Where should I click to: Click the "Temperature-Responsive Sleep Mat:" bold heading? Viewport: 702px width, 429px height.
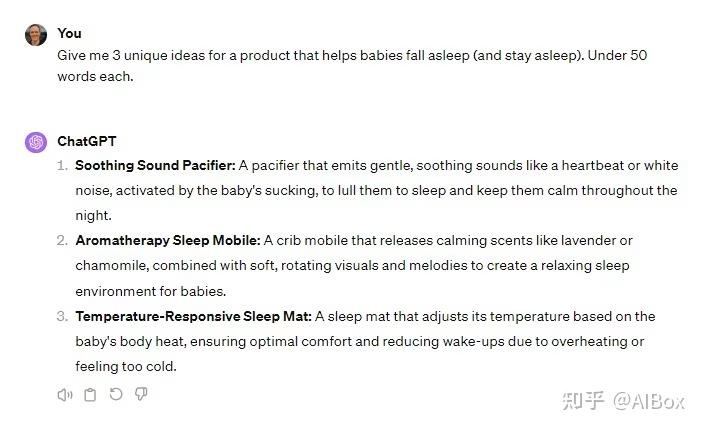coord(193,316)
